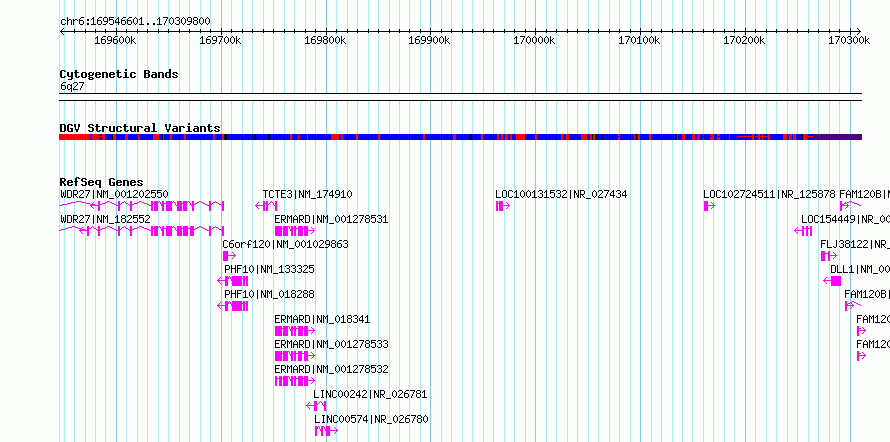Click the RefSeq Genes track title
Image resolution: width=890 pixels, height=442 pixels.
(101, 182)
